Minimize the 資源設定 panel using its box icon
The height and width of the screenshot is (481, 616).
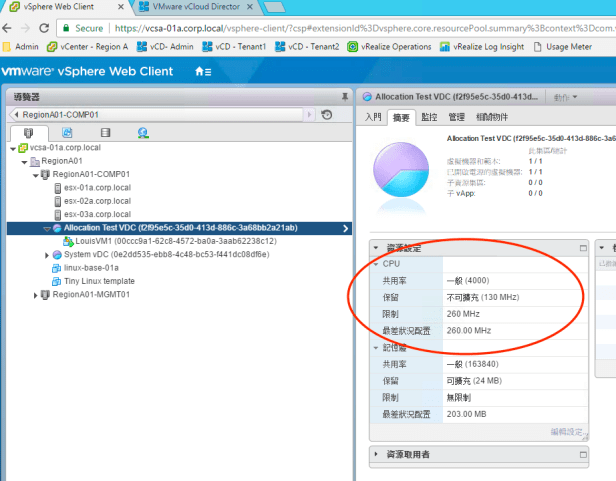coord(582,247)
